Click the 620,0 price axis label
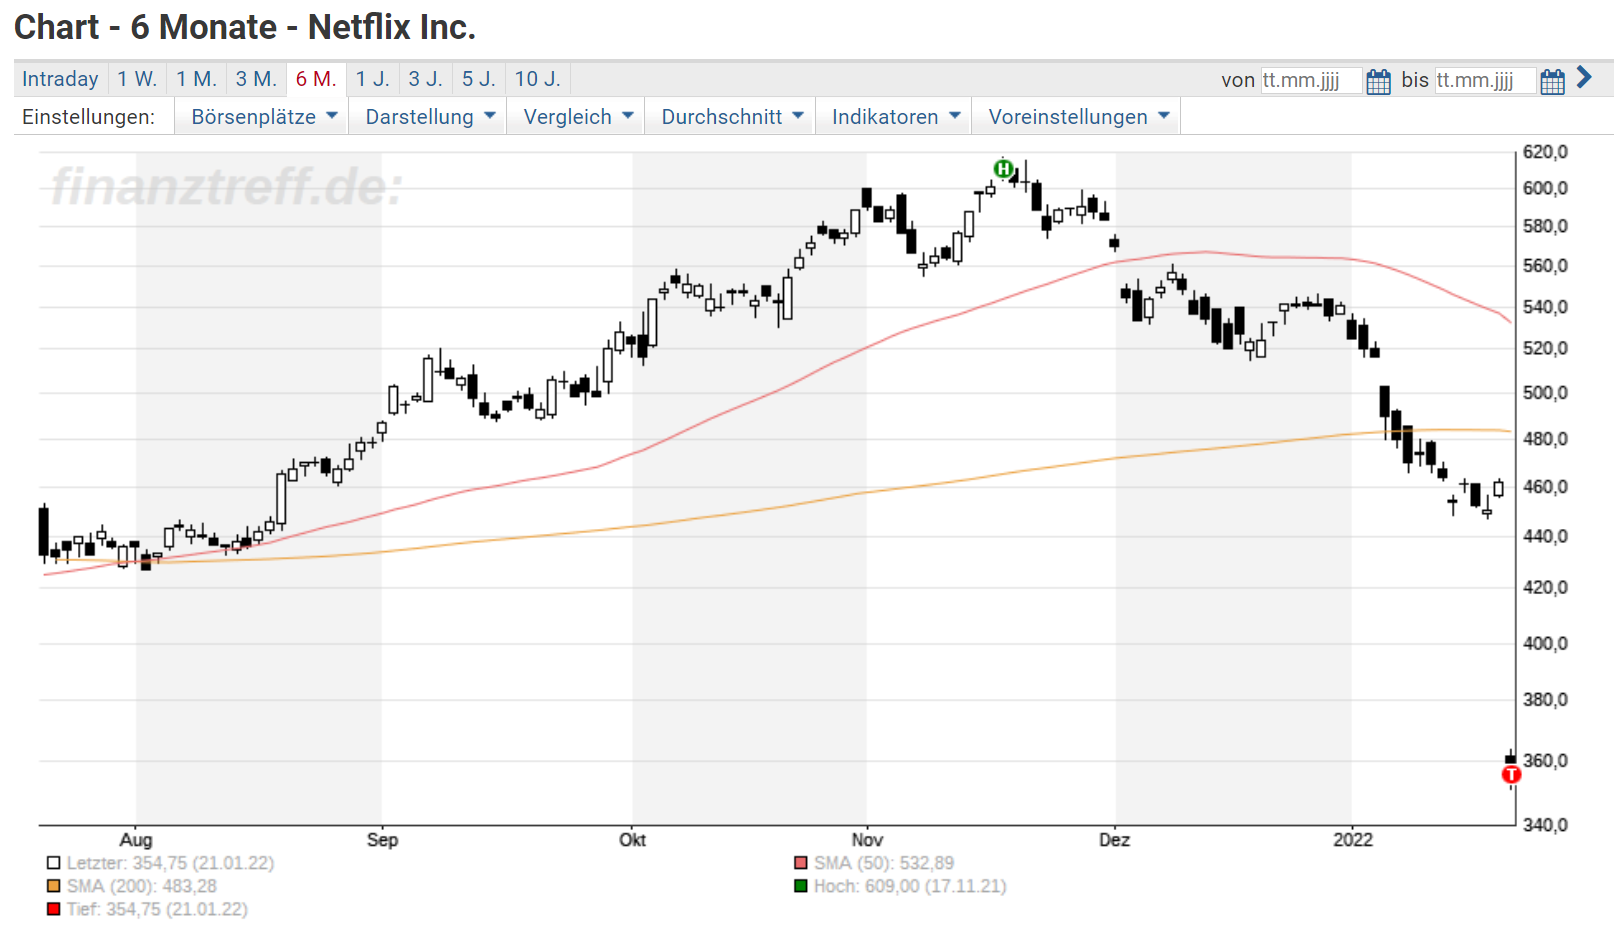 1545,152
